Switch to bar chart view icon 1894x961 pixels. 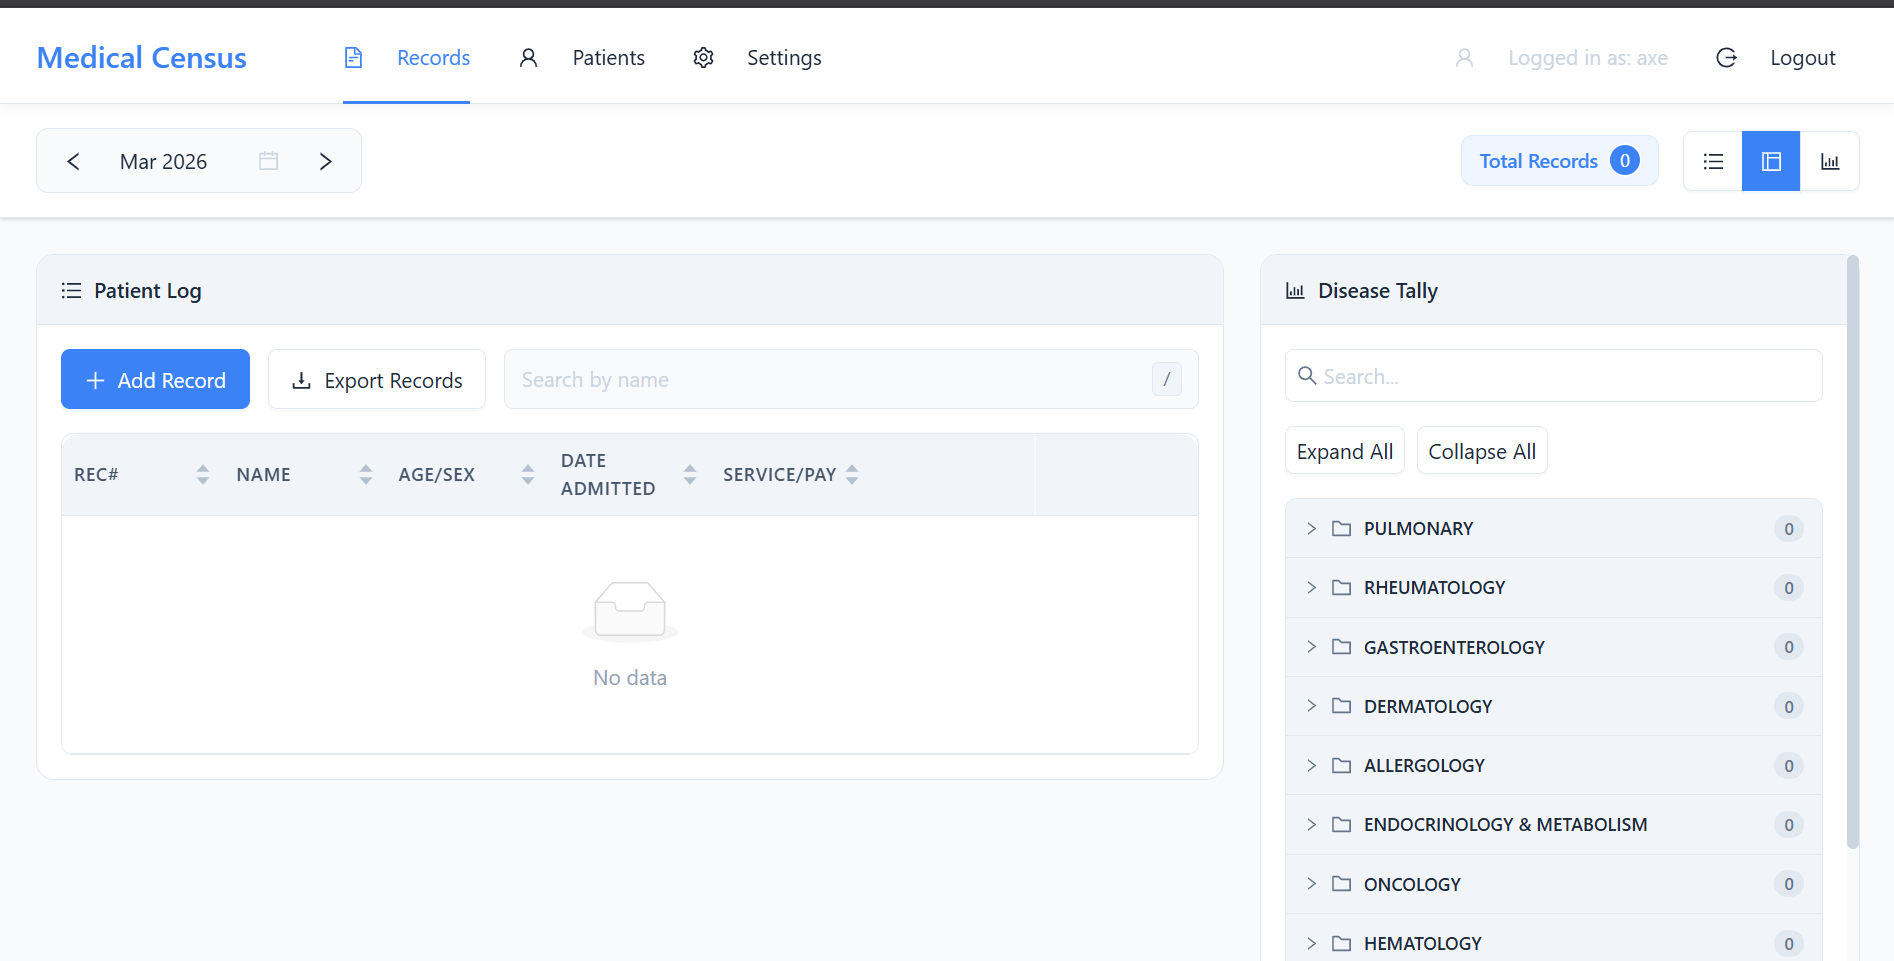1829,161
